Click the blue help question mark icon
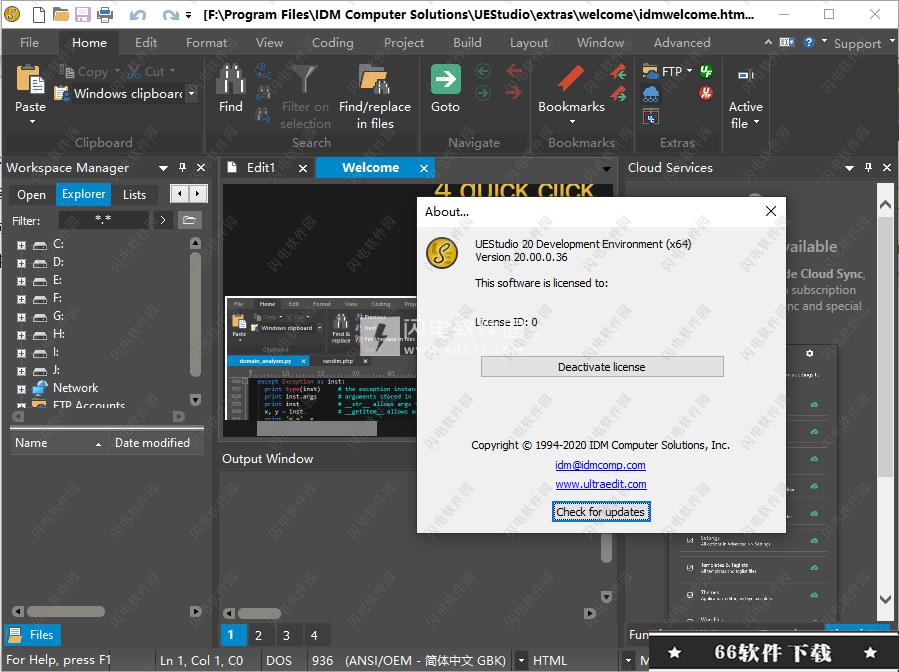The image size is (899, 672). pos(808,42)
